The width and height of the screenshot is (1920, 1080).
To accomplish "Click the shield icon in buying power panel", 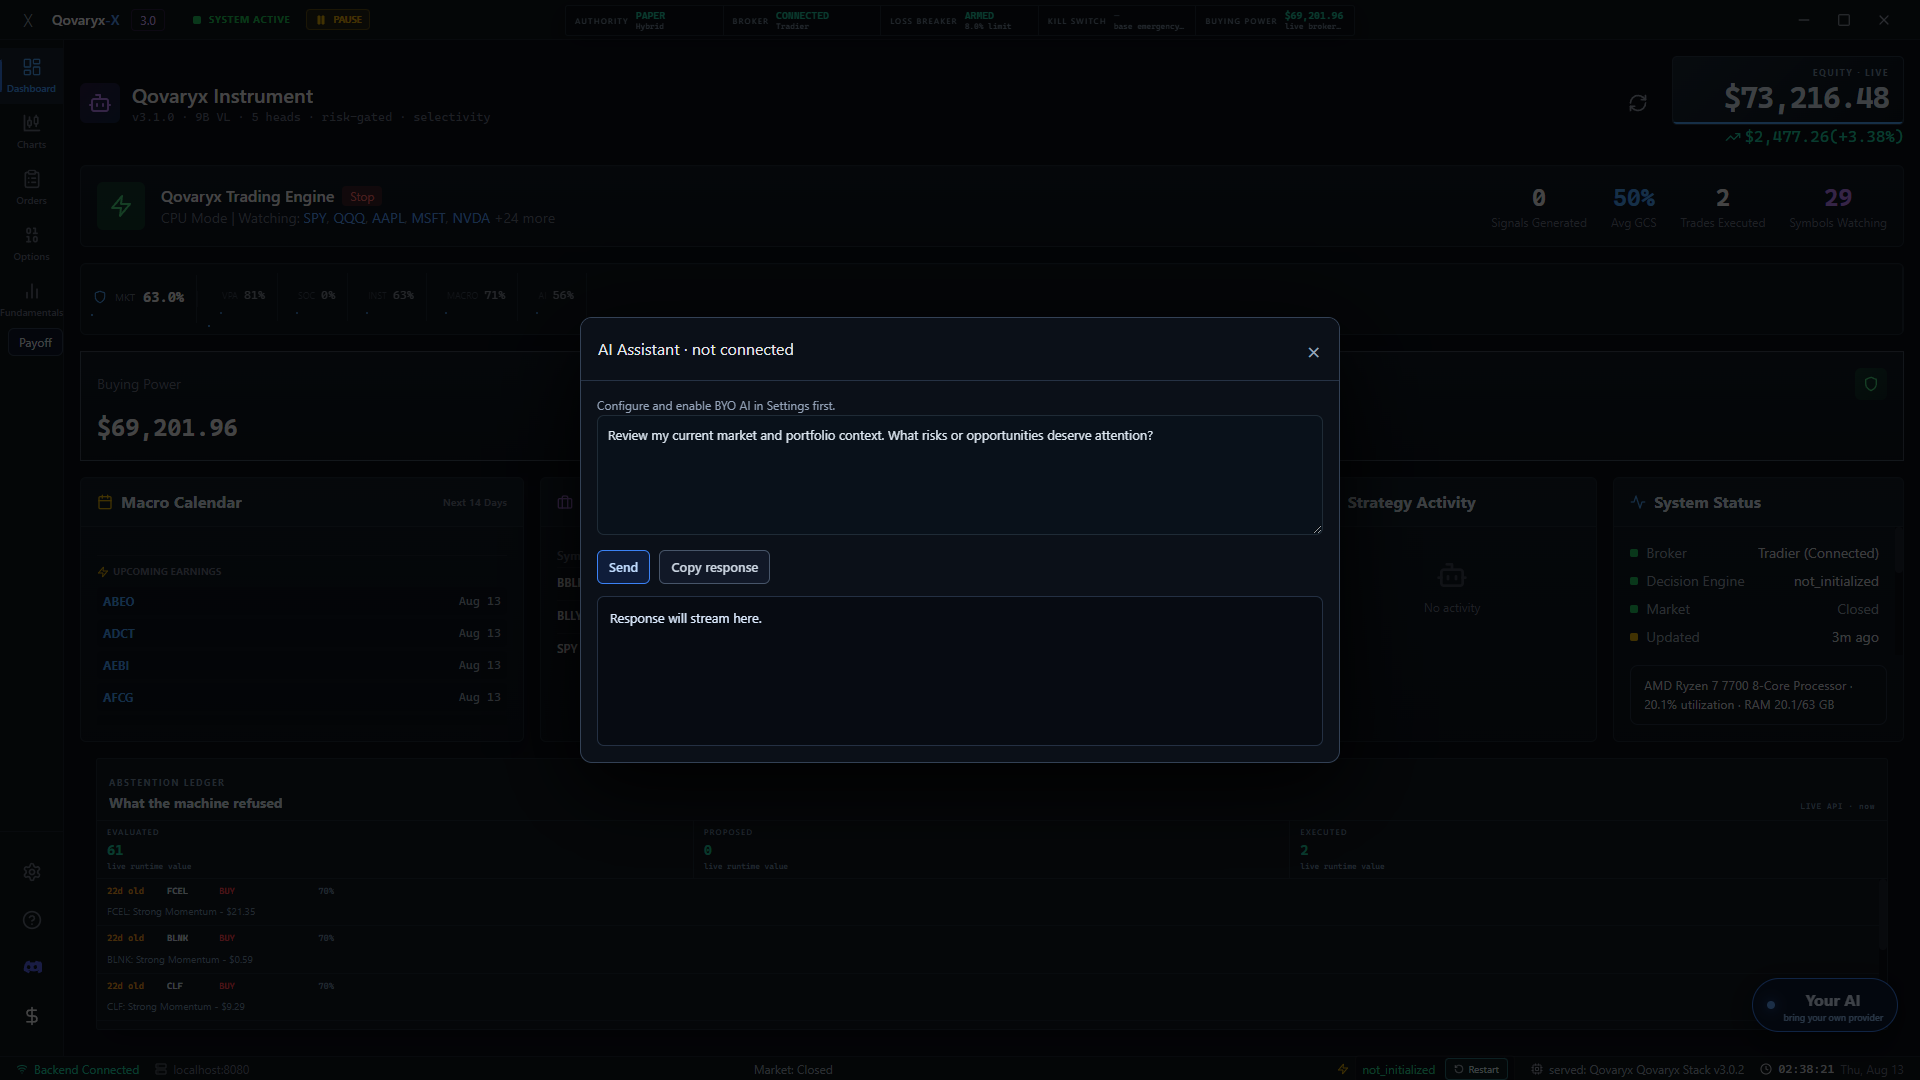I will point(1871,384).
